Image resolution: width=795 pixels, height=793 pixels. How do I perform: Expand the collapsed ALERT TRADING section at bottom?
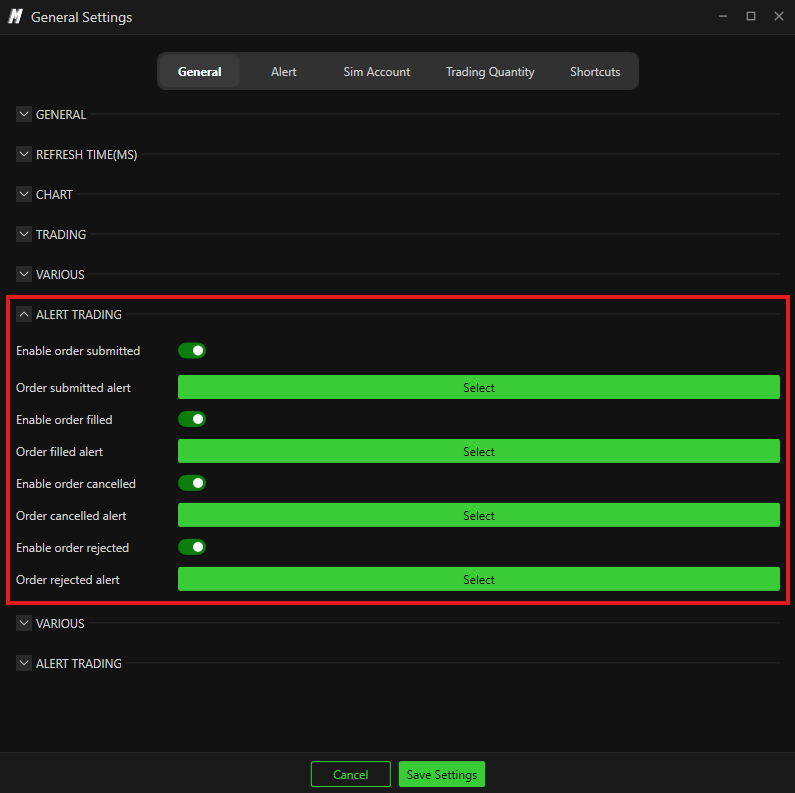pos(24,663)
